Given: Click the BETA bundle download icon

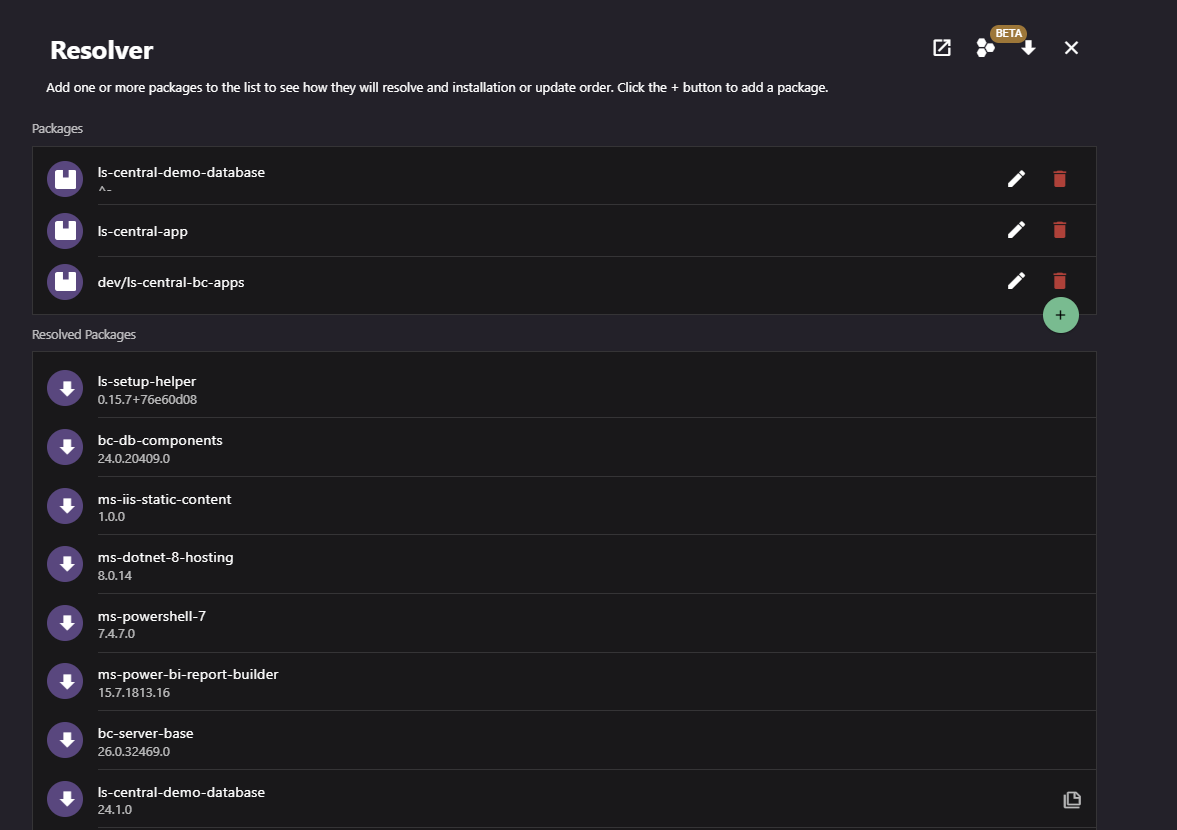Looking at the screenshot, I should point(986,48).
